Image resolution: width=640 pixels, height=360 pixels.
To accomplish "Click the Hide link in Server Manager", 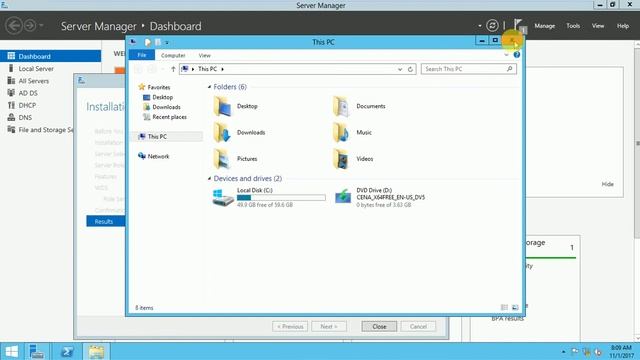I will click(607, 184).
